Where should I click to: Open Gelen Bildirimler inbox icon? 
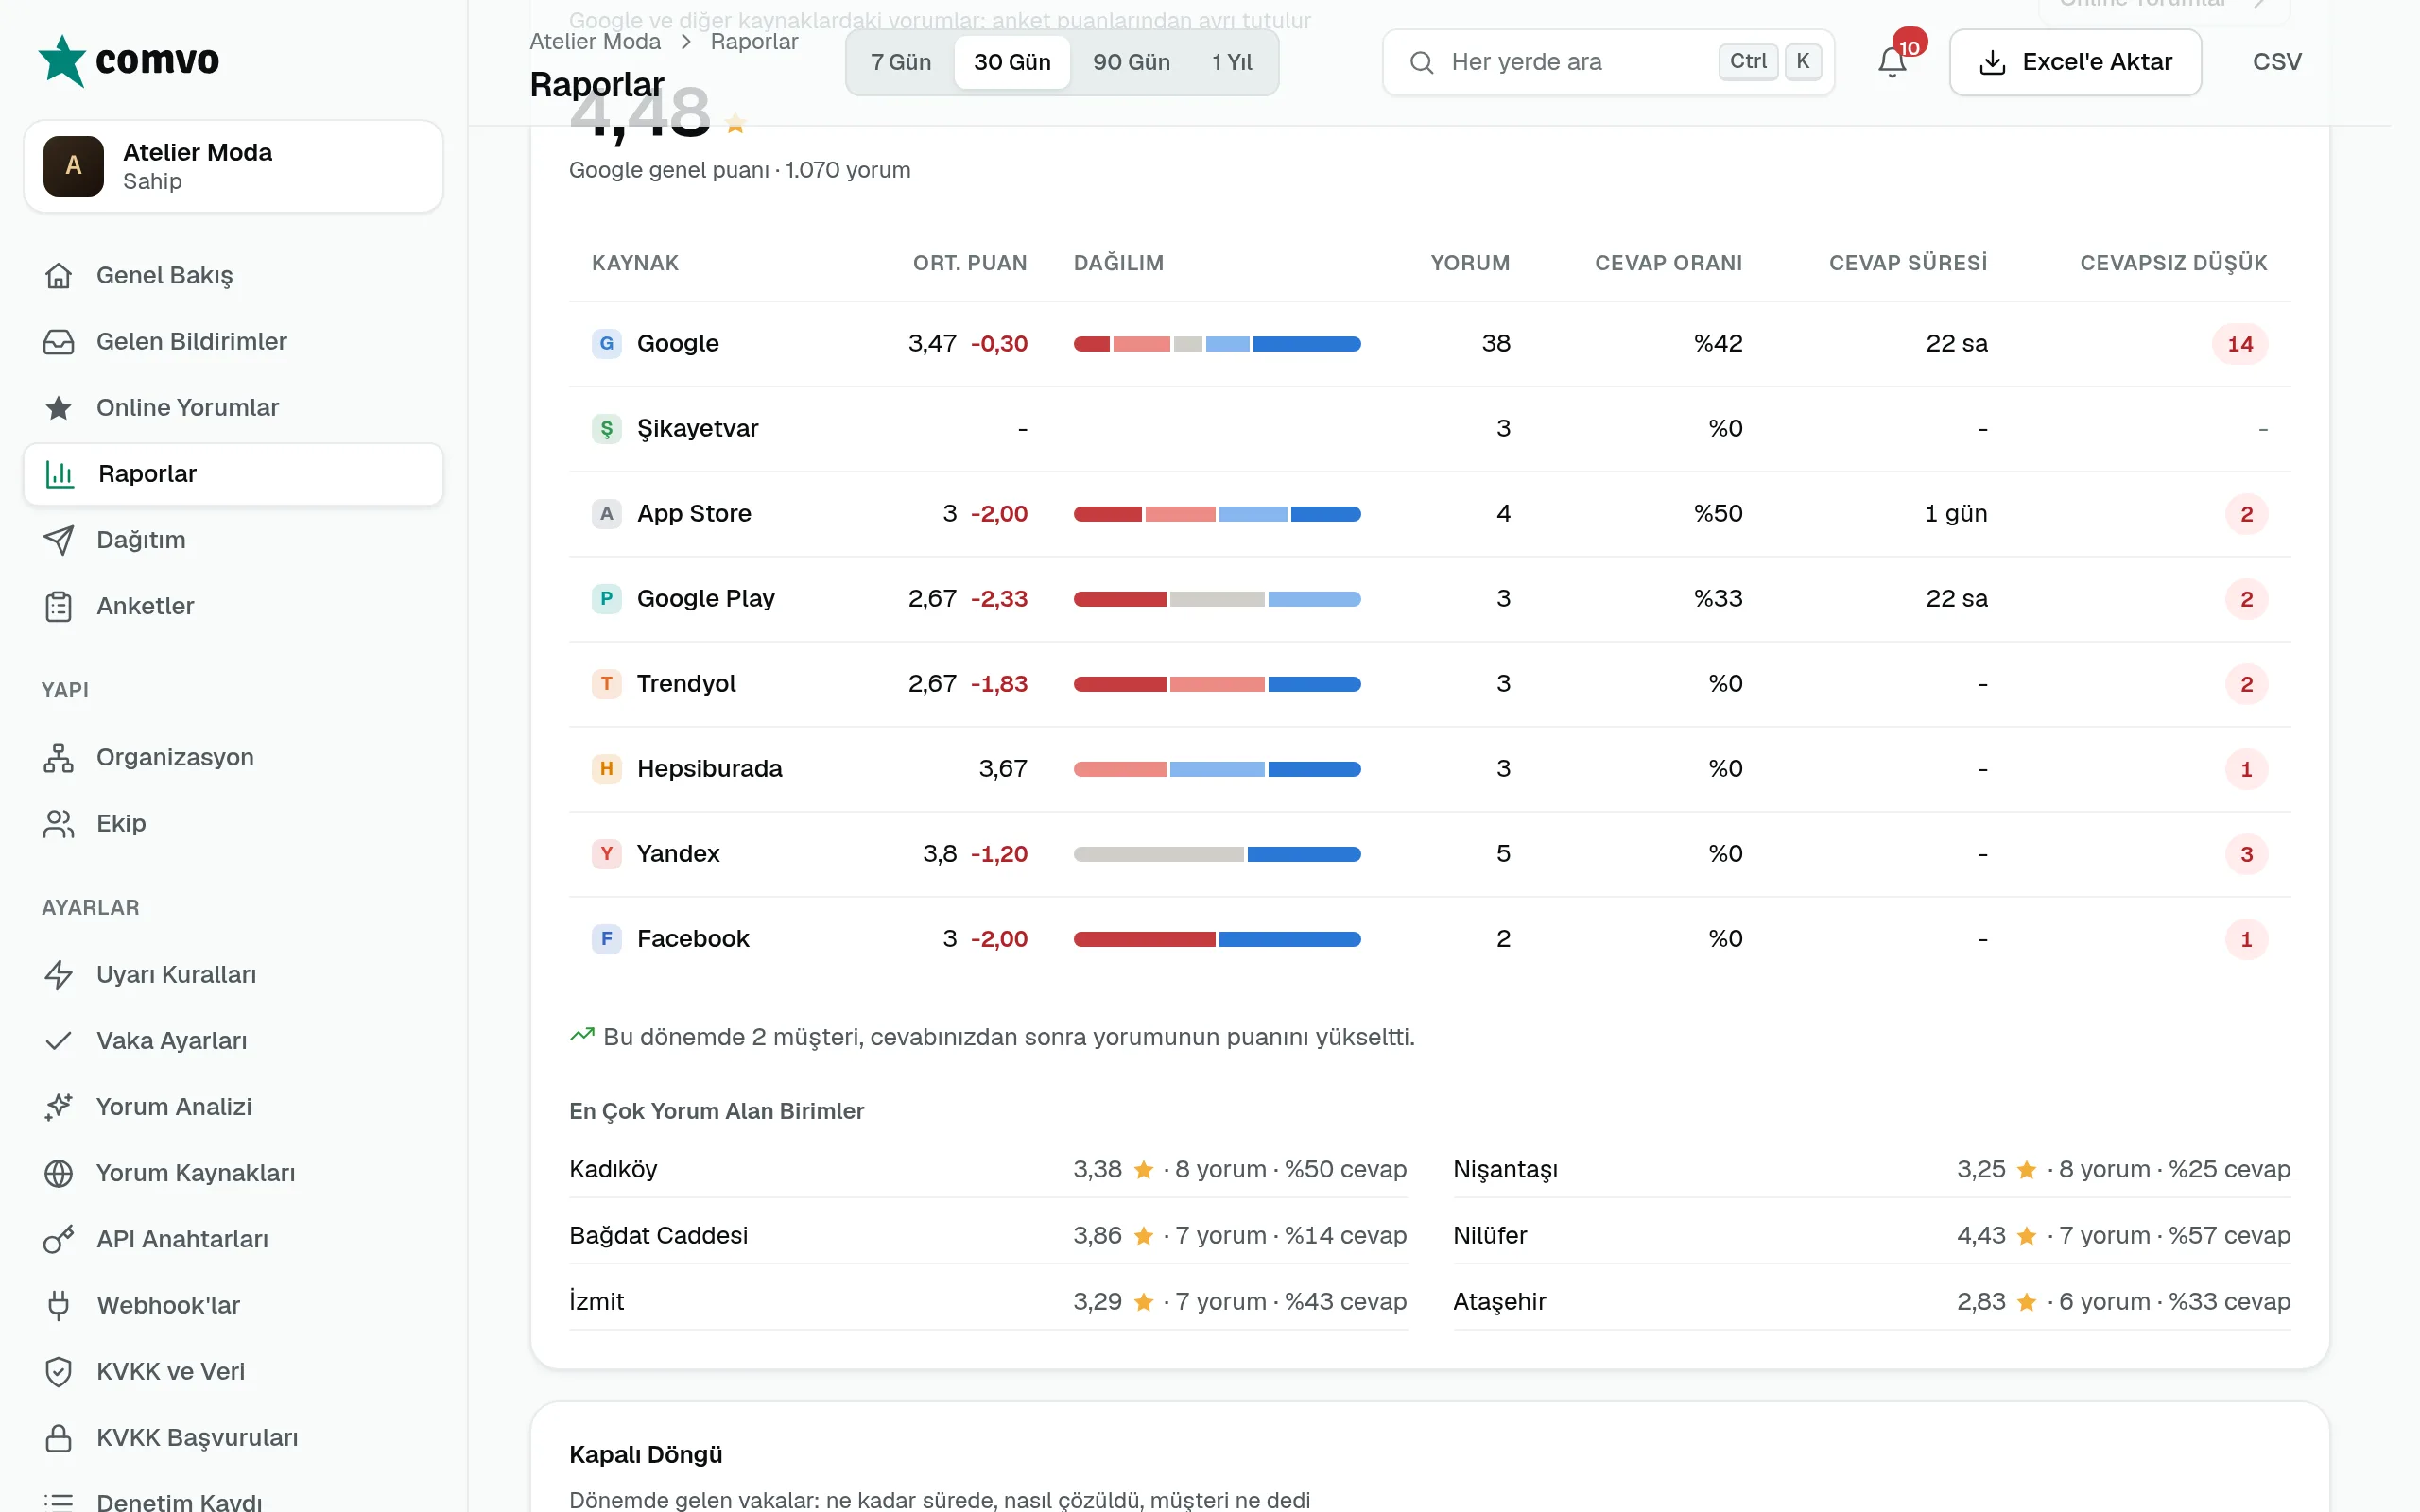point(59,341)
